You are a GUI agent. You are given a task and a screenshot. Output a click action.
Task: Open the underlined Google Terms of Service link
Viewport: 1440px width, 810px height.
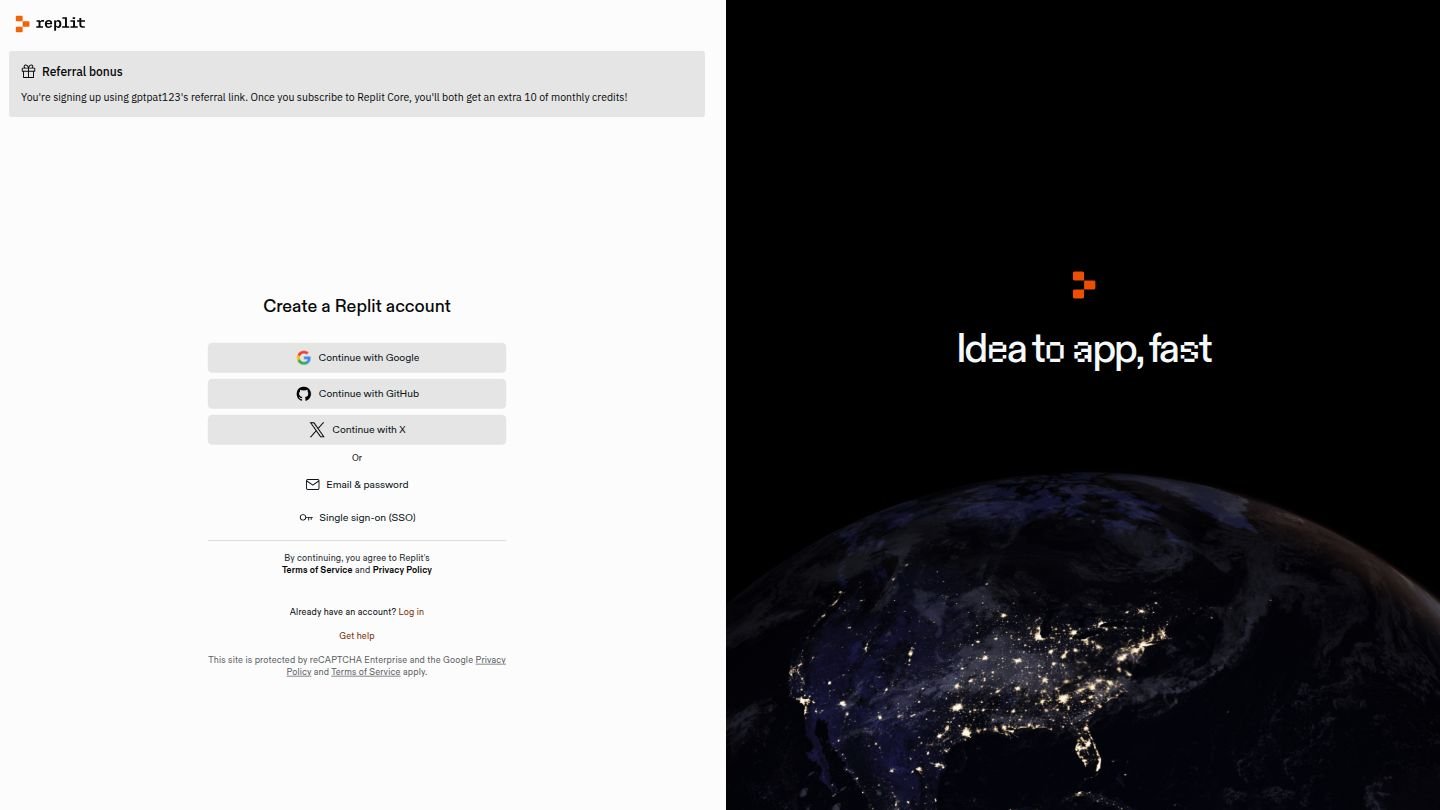point(366,672)
